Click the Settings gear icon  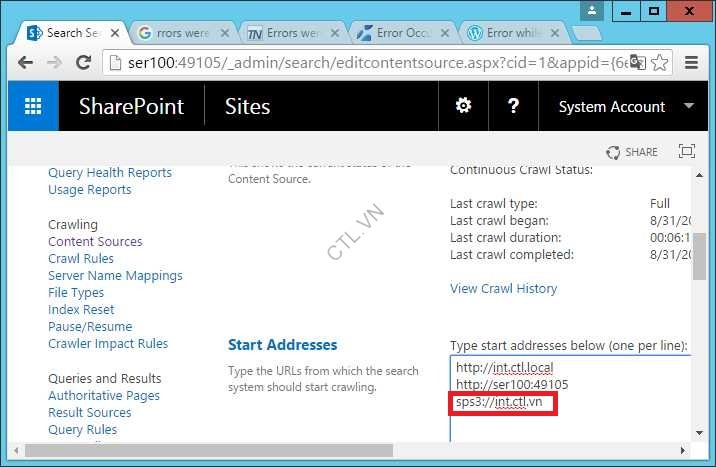[x=463, y=106]
